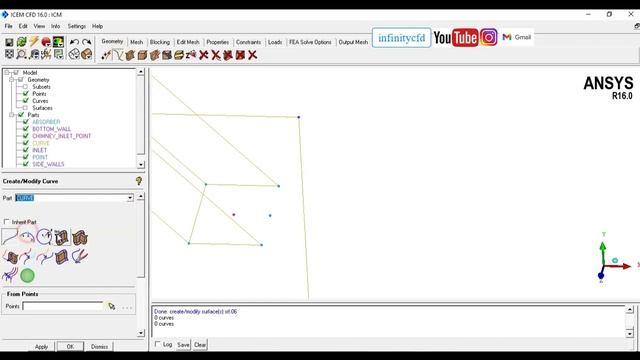
Task: Open the File menu
Action: [9, 26]
